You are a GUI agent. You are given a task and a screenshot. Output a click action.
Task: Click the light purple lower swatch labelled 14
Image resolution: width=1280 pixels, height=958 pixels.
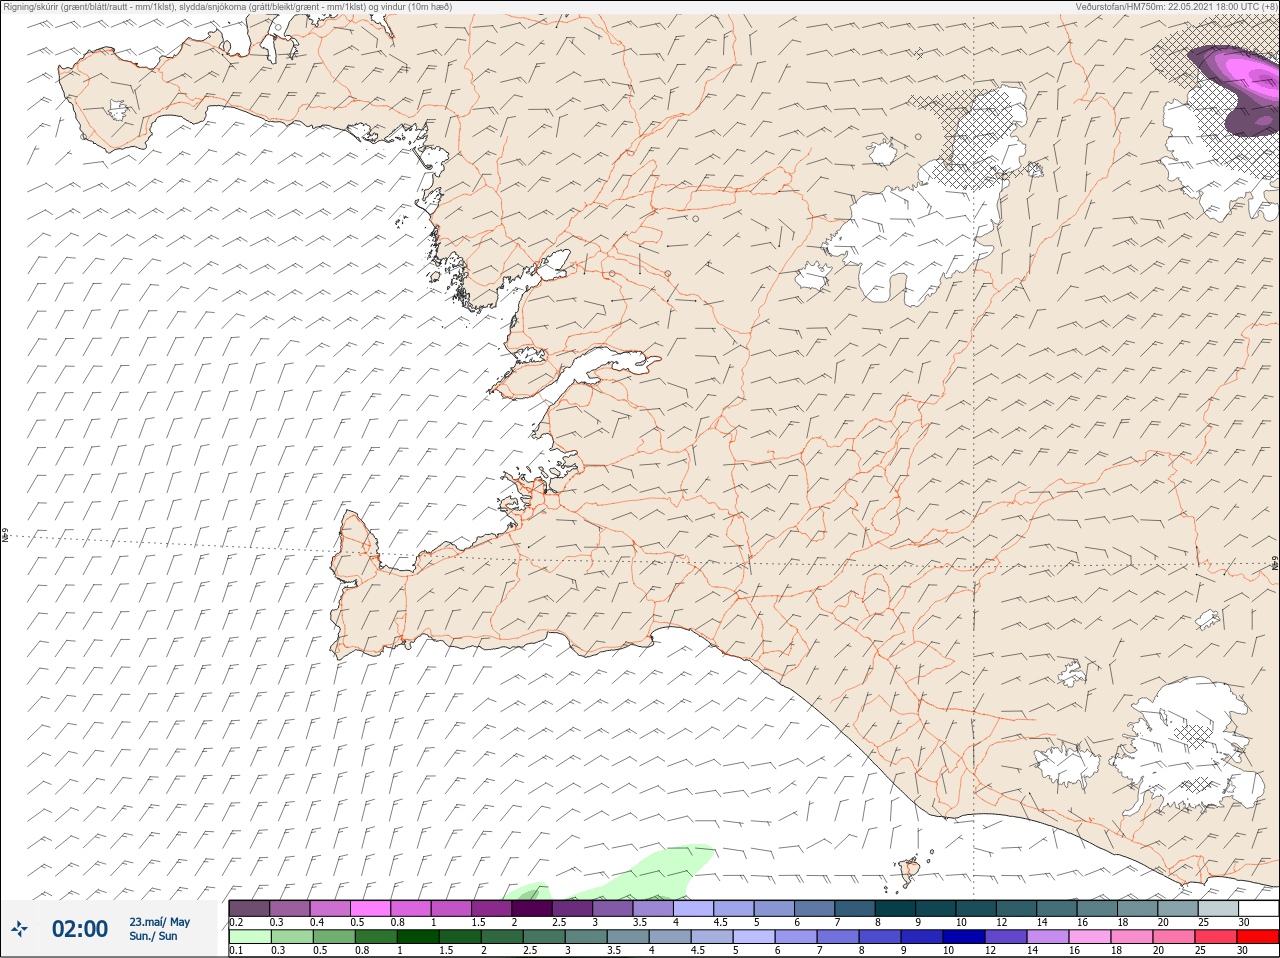(1048, 937)
